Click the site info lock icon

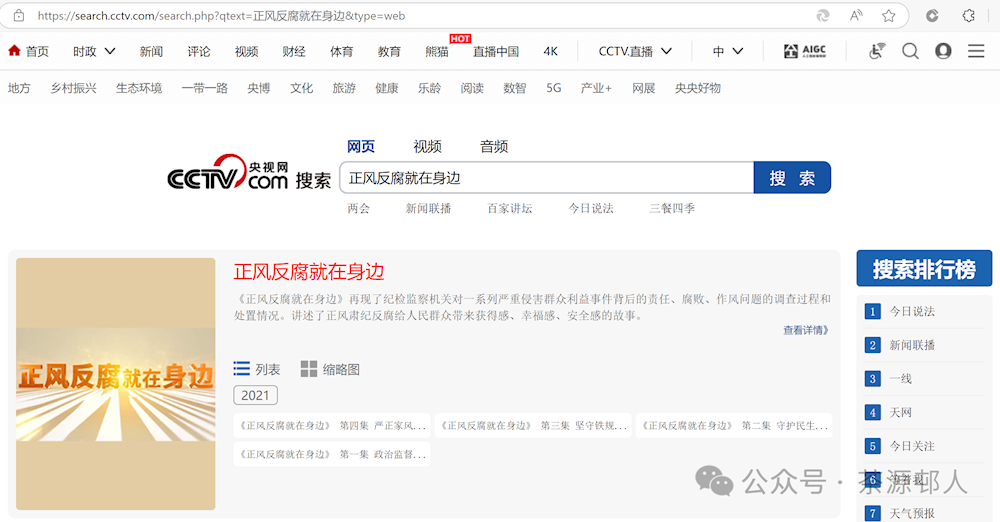coord(19,15)
